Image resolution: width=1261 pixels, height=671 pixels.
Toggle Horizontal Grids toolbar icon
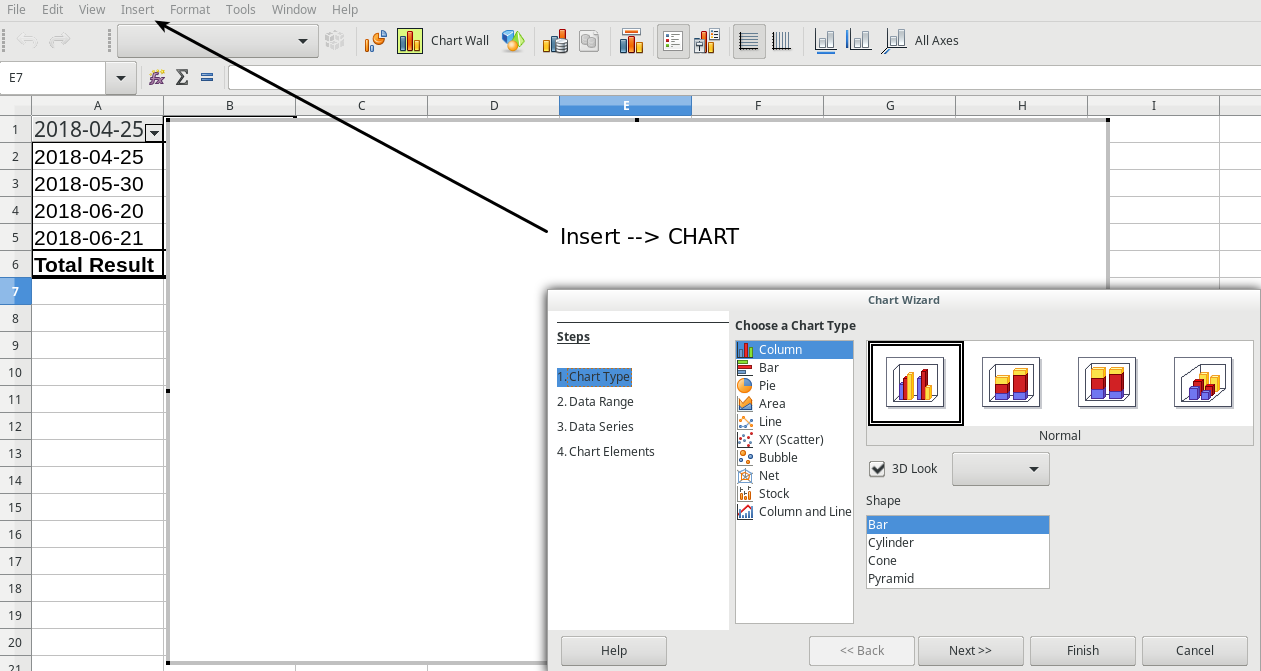click(749, 41)
